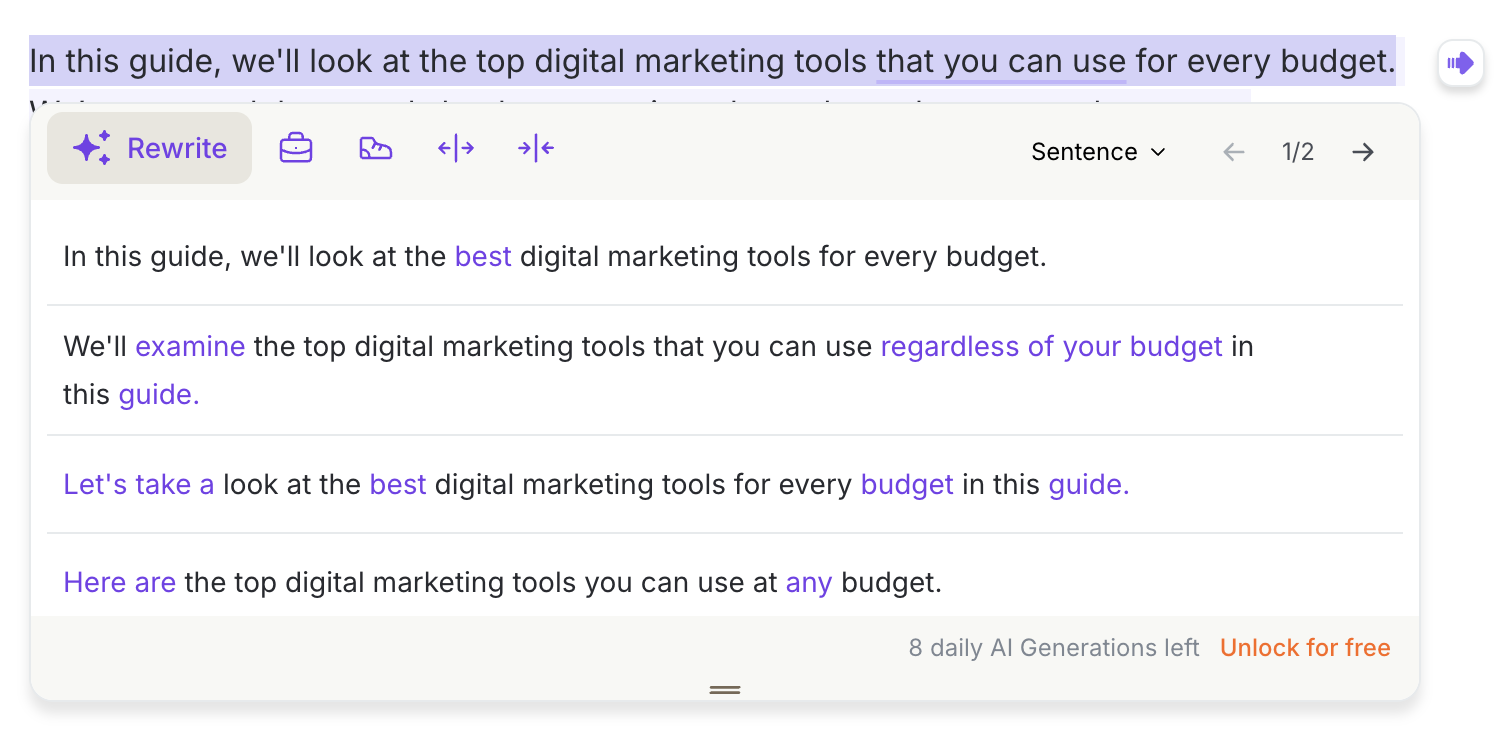1512x739 pixels.
Task: Collapse the suggestions panel via the bottom drag handle
Action: pyautogui.click(x=724, y=690)
